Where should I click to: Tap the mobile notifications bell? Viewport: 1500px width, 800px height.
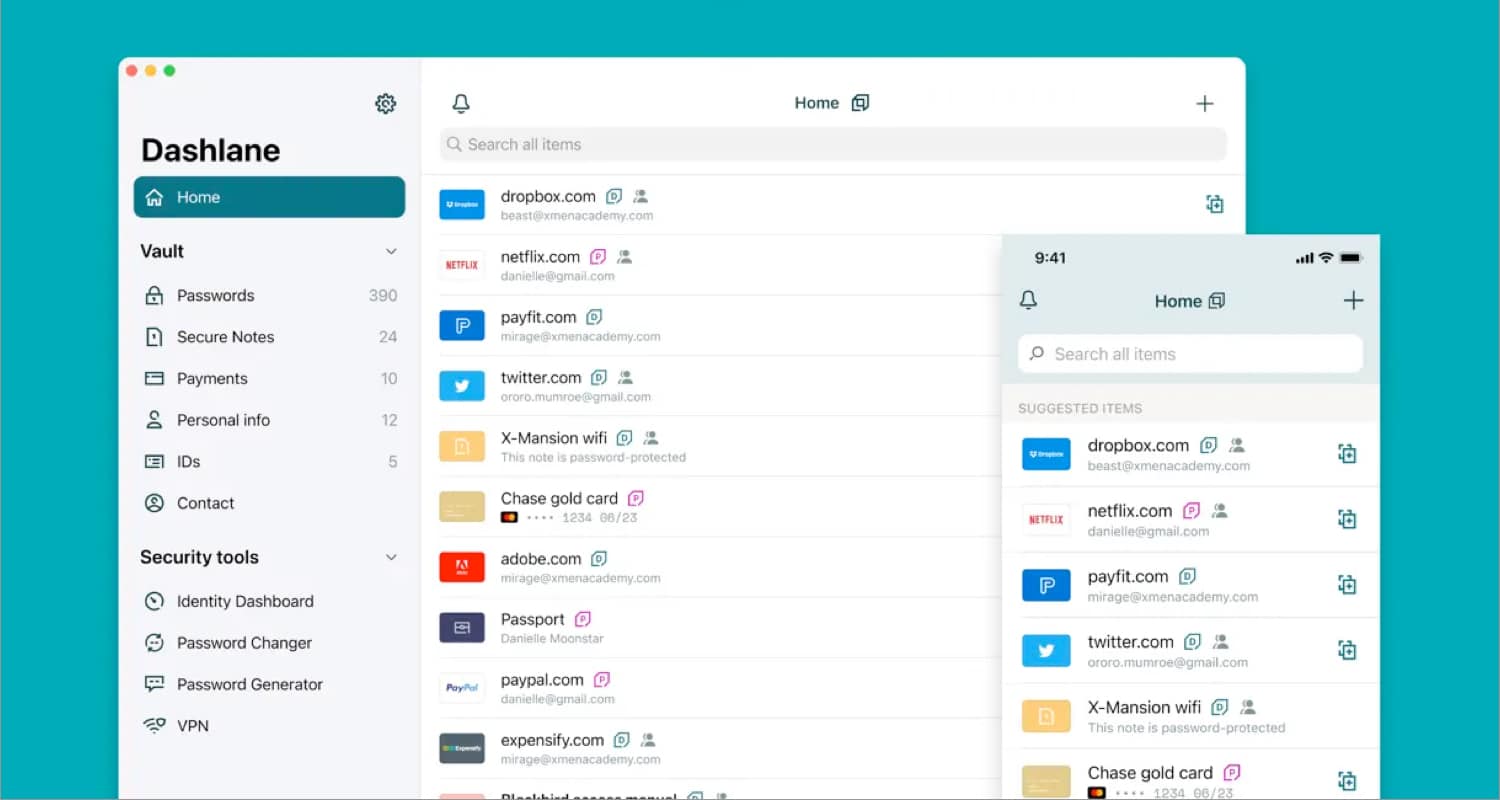[1028, 300]
